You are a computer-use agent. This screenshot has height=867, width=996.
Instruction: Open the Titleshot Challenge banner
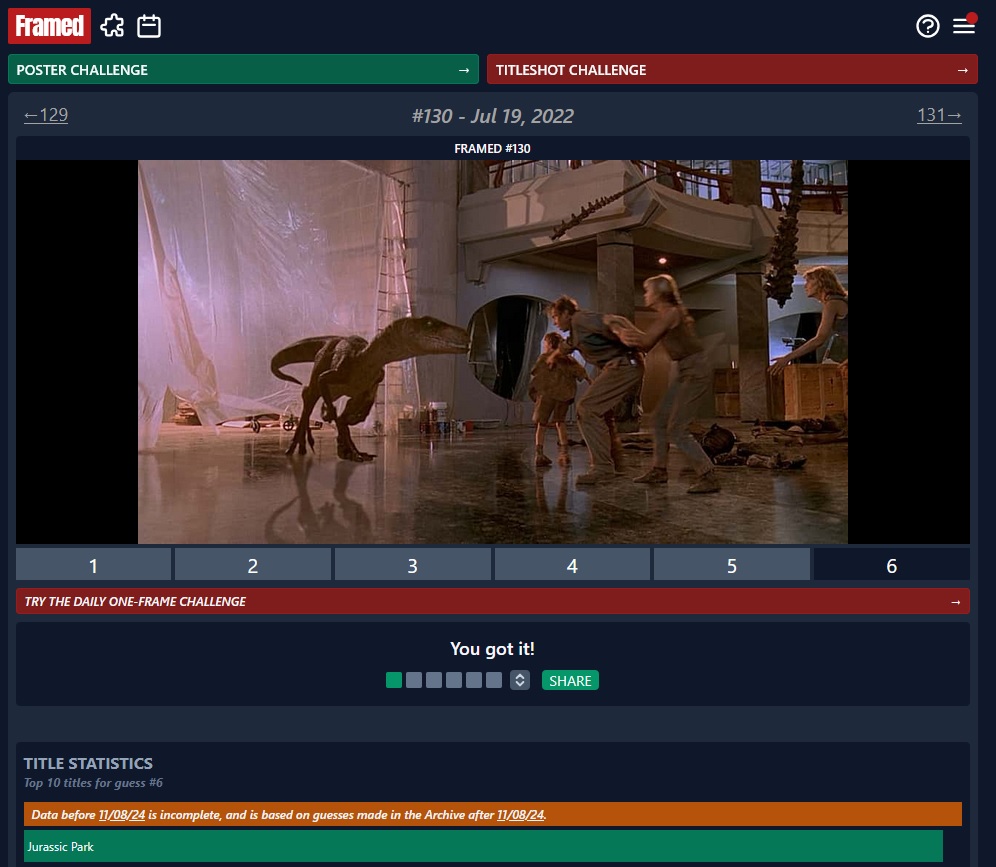click(732, 69)
